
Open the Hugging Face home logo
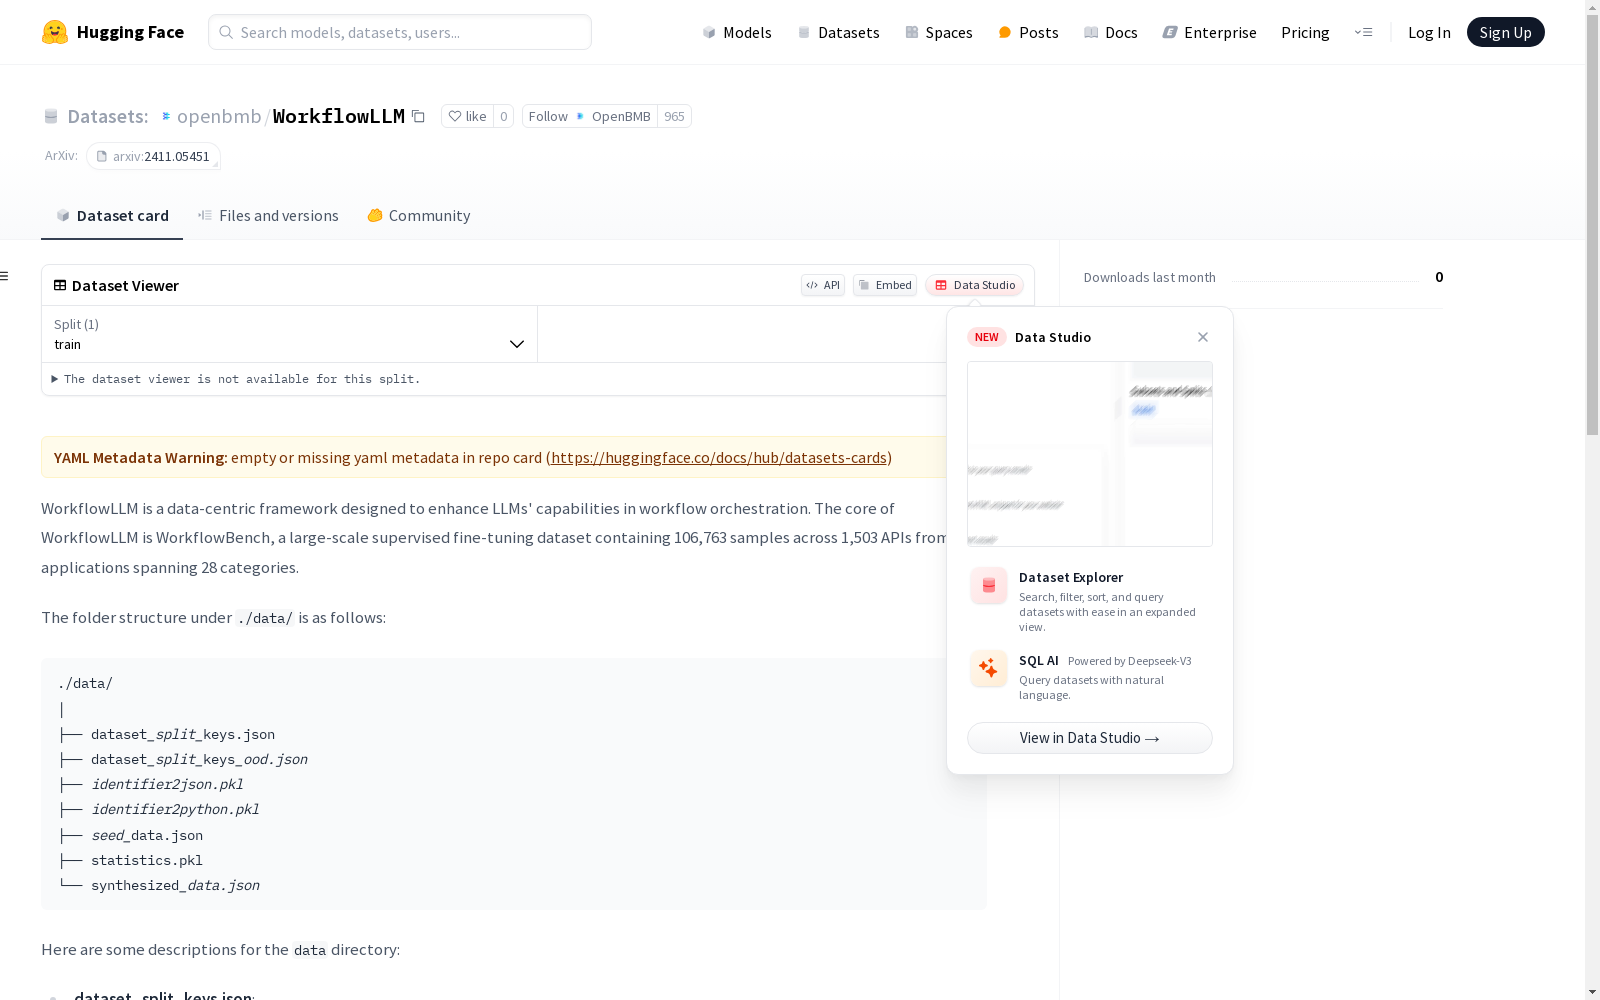pyautogui.click(x=113, y=32)
